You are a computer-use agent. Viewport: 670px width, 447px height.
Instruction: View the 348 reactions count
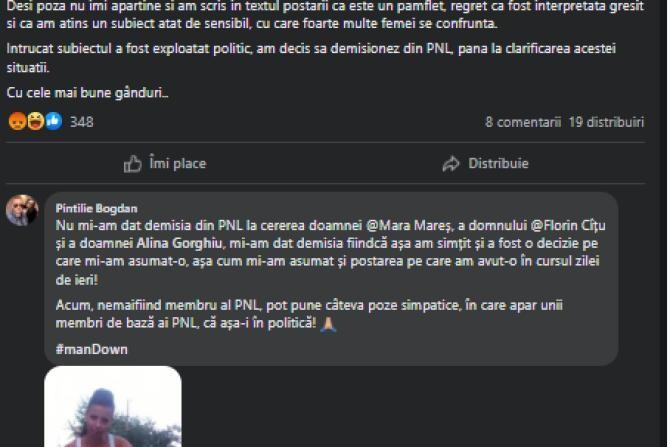(x=81, y=122)
